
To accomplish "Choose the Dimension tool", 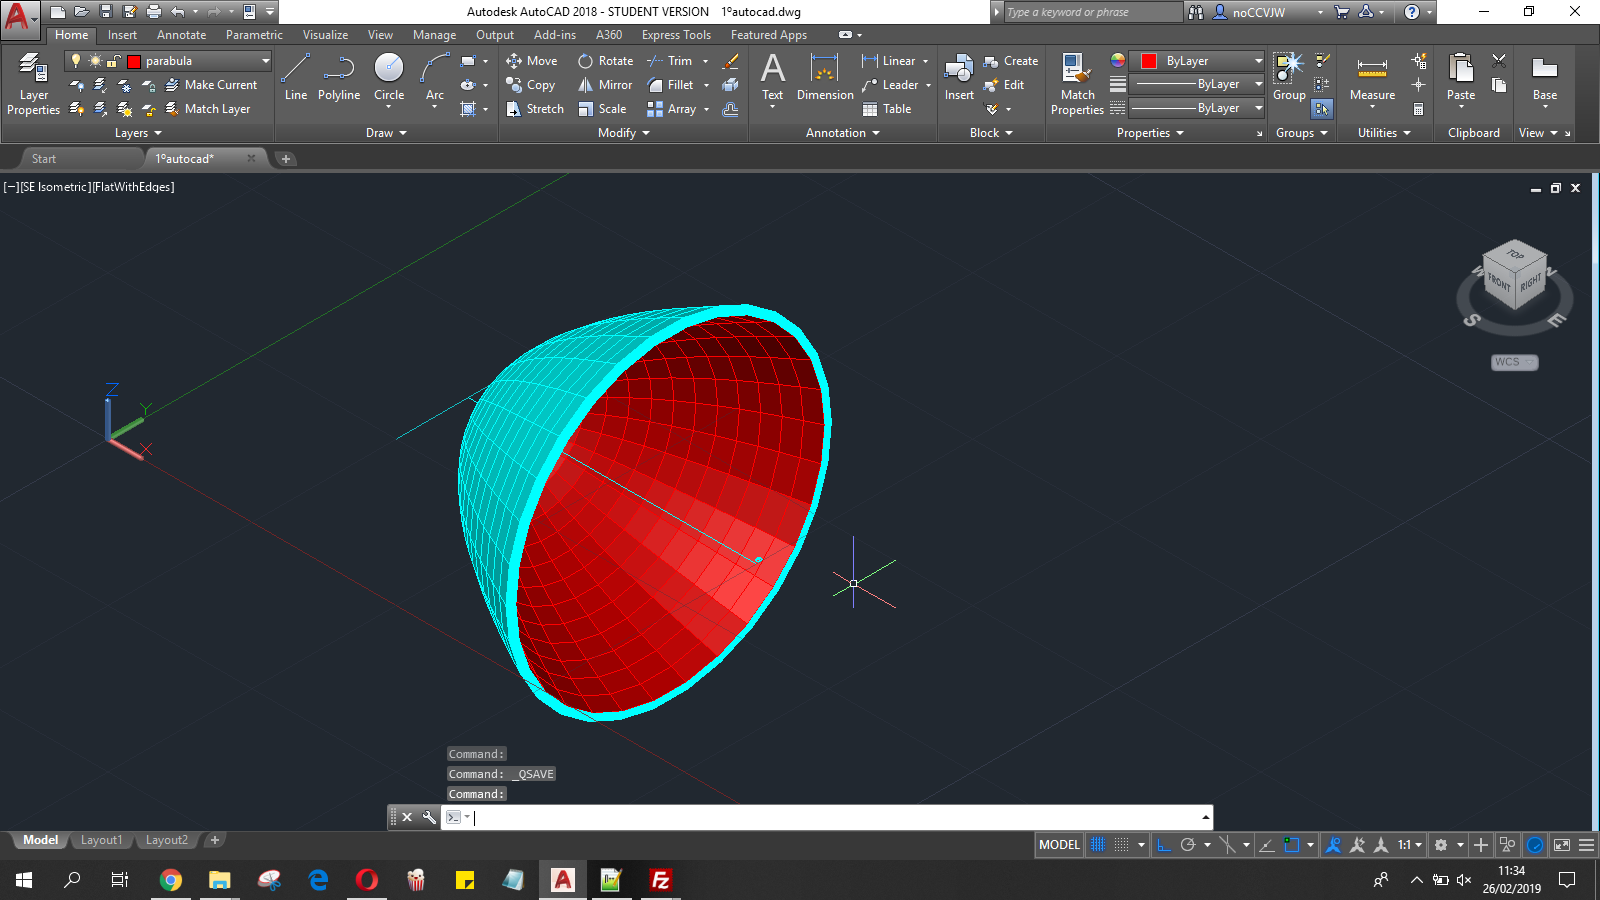I will tap(825, 77).
